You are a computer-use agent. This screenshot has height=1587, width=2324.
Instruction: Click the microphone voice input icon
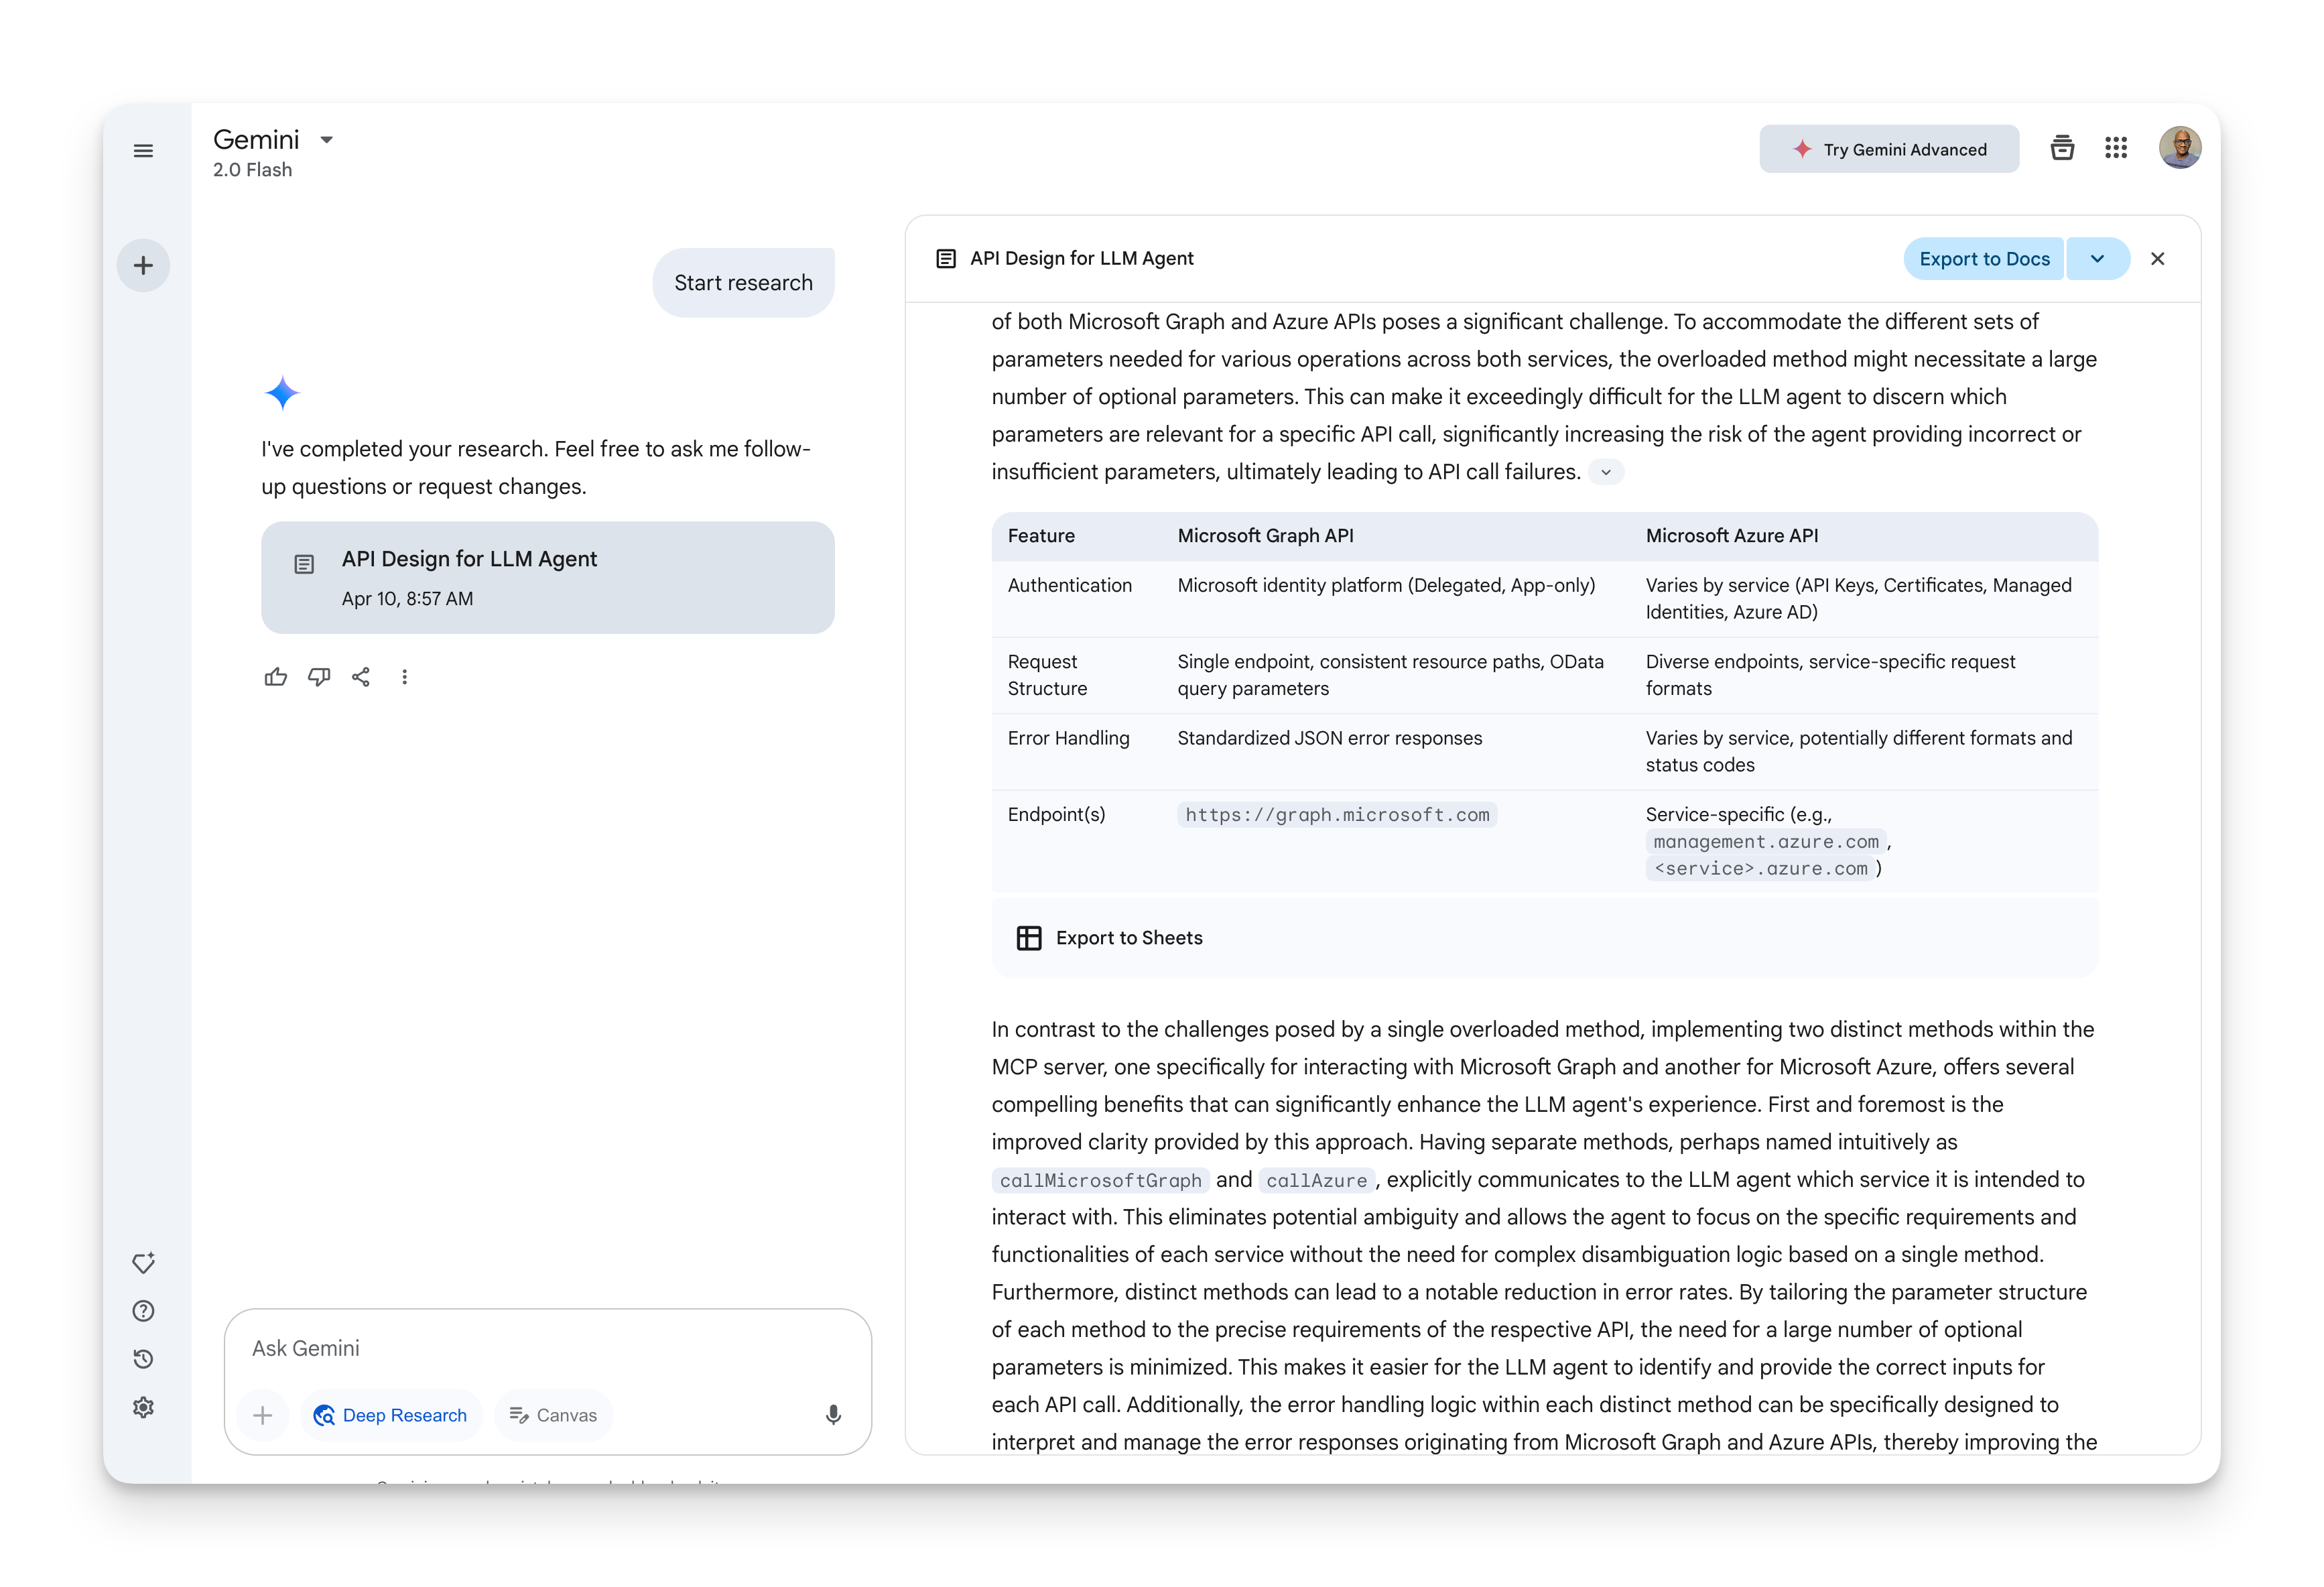[x=833, y=1414]
